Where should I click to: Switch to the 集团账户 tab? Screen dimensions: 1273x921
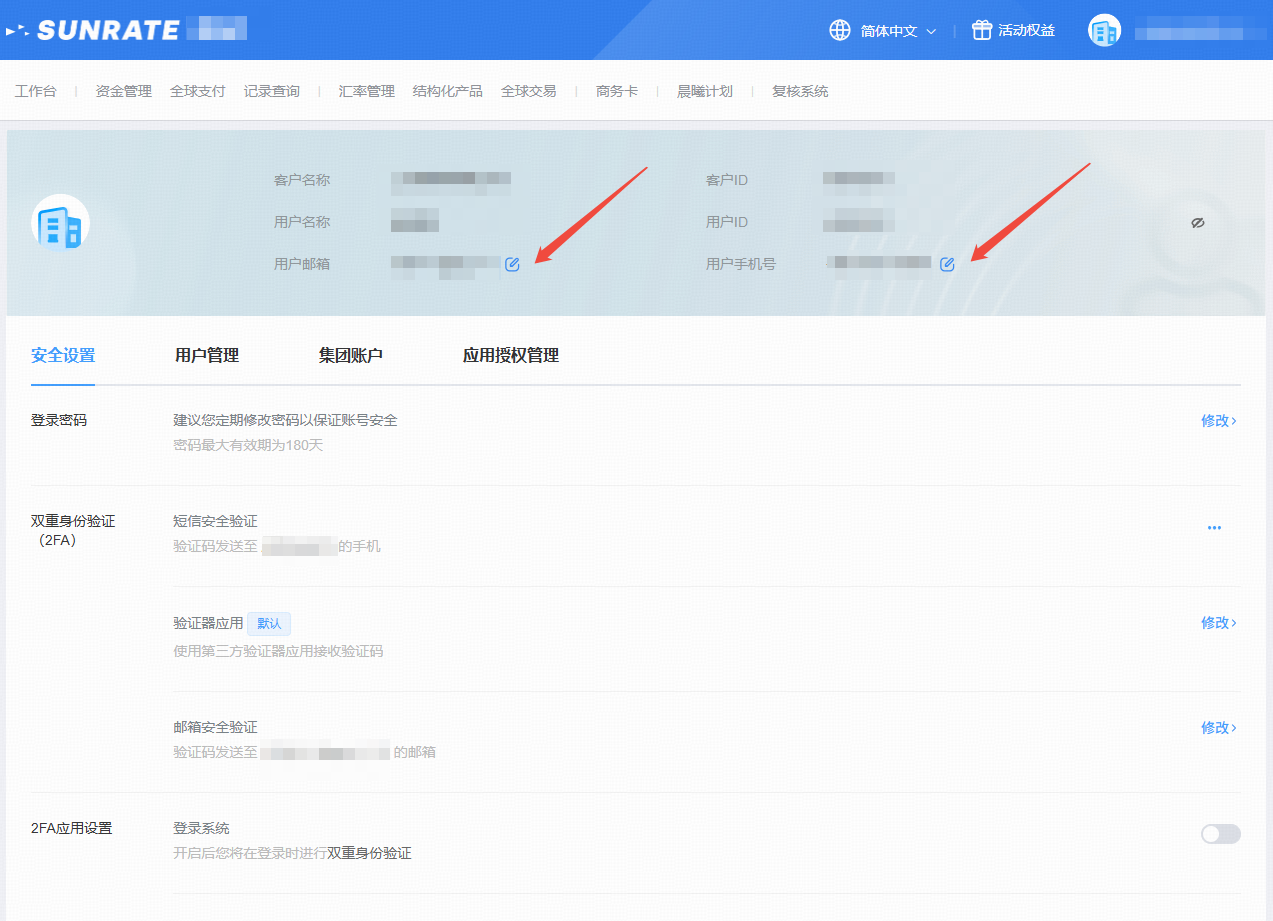(x=351, y=355)
